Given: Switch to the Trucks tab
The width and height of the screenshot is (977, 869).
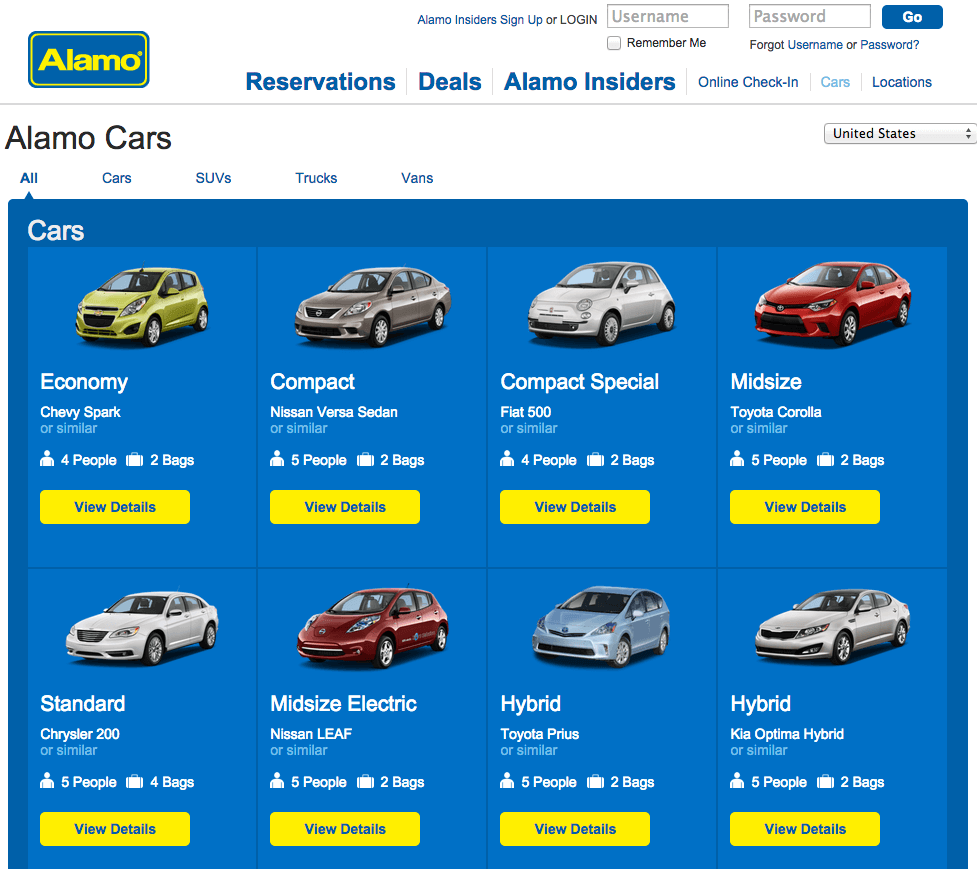Looking at the screenshot, I should pos(316,178).
